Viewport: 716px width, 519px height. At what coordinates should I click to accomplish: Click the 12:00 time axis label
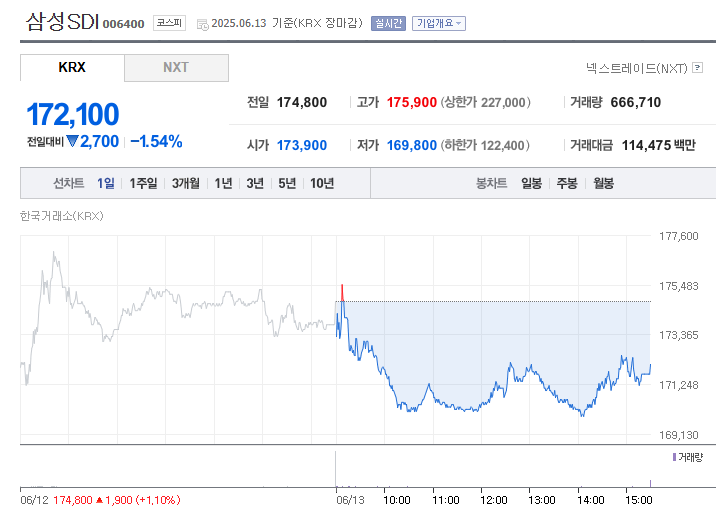tap(494, 500)
